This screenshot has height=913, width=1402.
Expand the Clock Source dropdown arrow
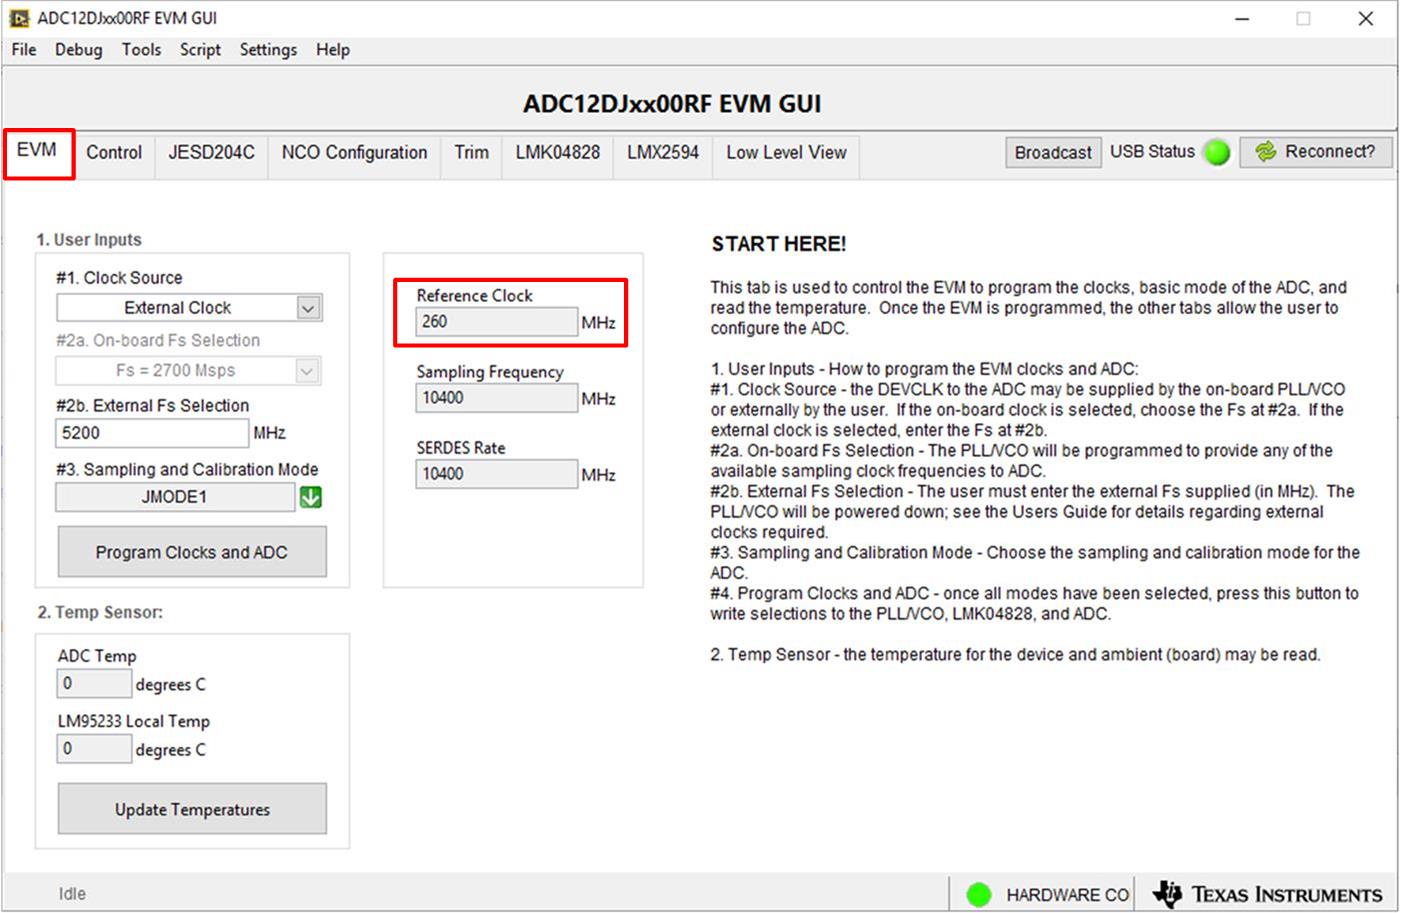coord(308,308)
